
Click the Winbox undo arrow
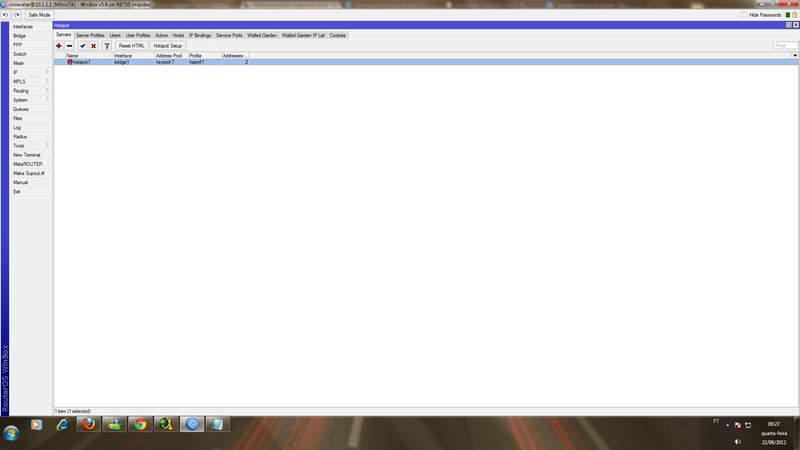click(x=6, y=15)
